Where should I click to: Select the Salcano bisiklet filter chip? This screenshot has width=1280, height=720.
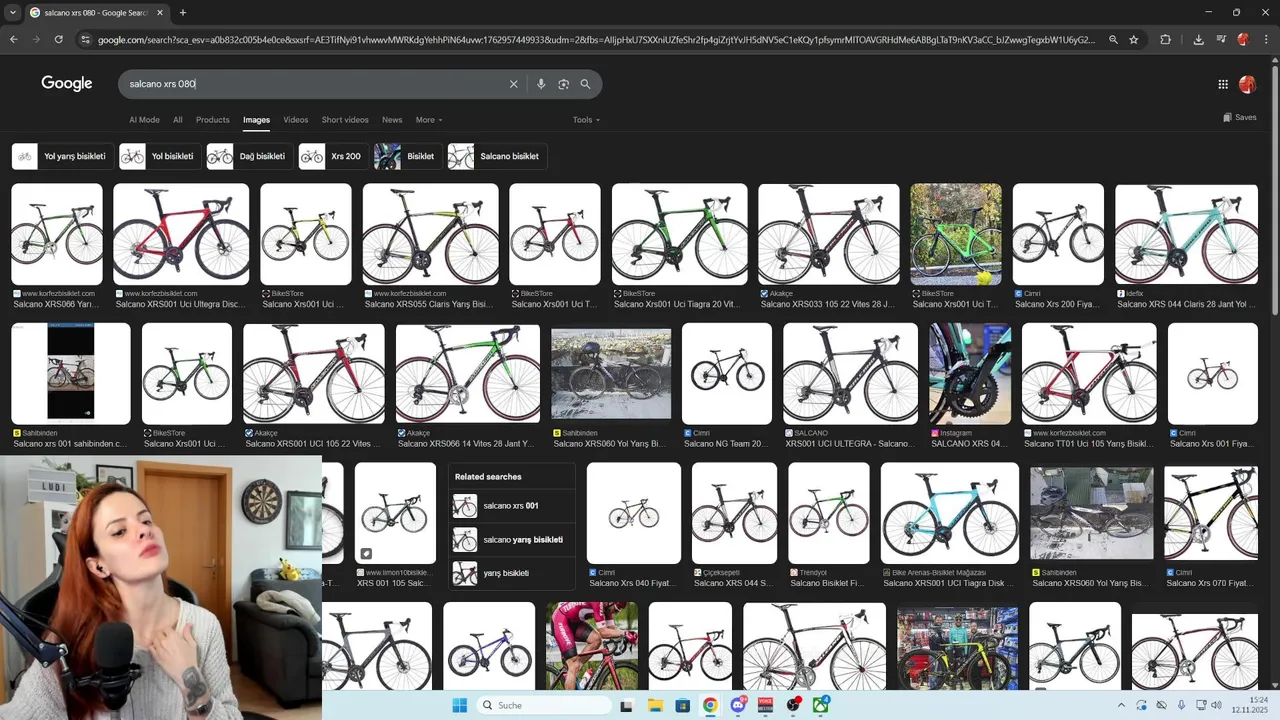click(x=497, y=156)
